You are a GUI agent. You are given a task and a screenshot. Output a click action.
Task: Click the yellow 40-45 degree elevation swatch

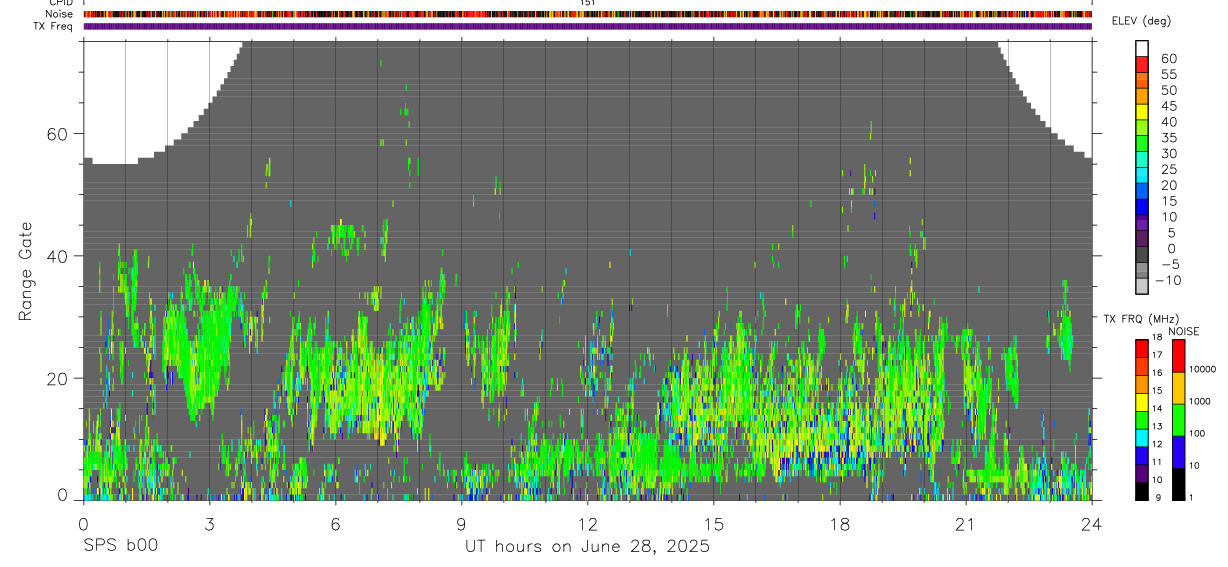click(x=1142, y=111)
